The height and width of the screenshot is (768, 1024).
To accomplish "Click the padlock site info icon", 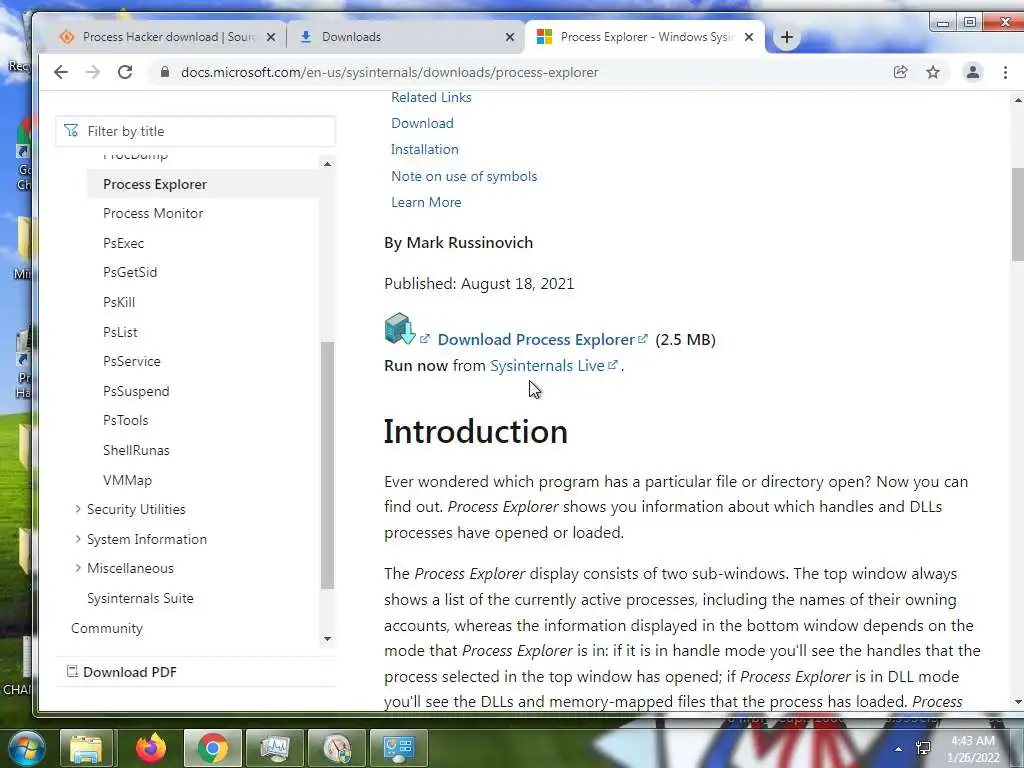I will point(165,72).
